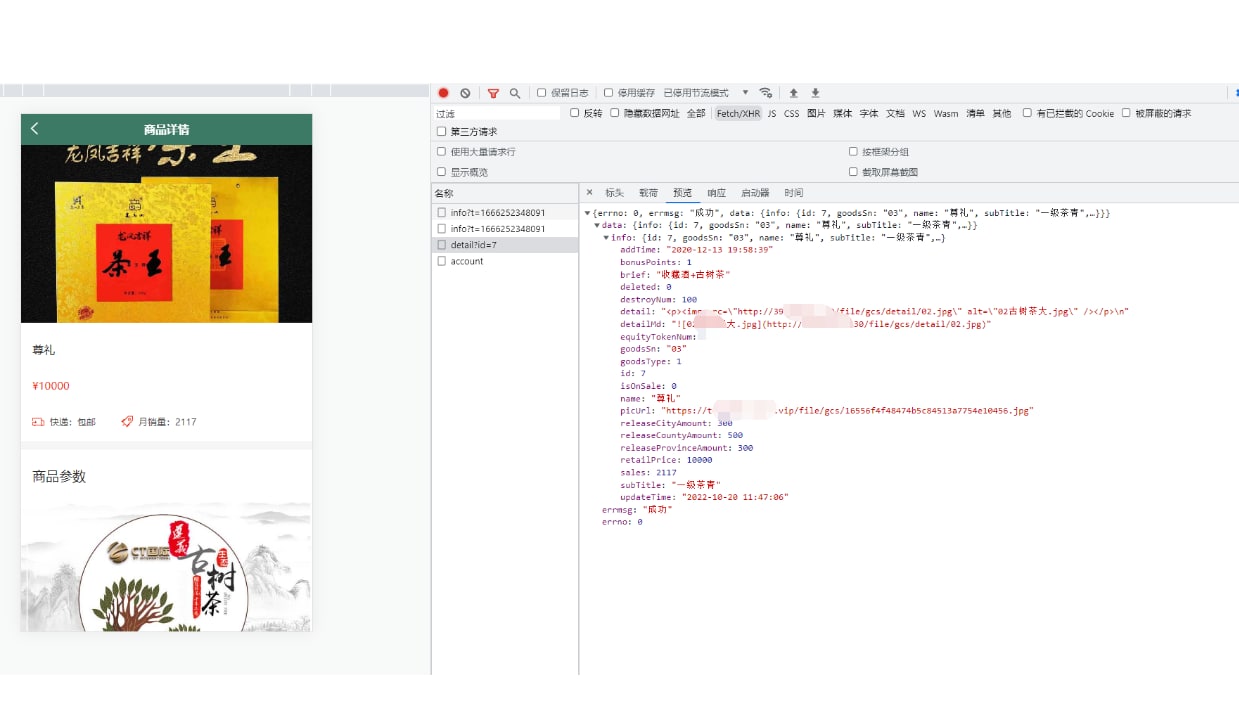The image size is (1239, 721).
Task: Open the 载荷 tab
Action: click(x=648, y=193)
